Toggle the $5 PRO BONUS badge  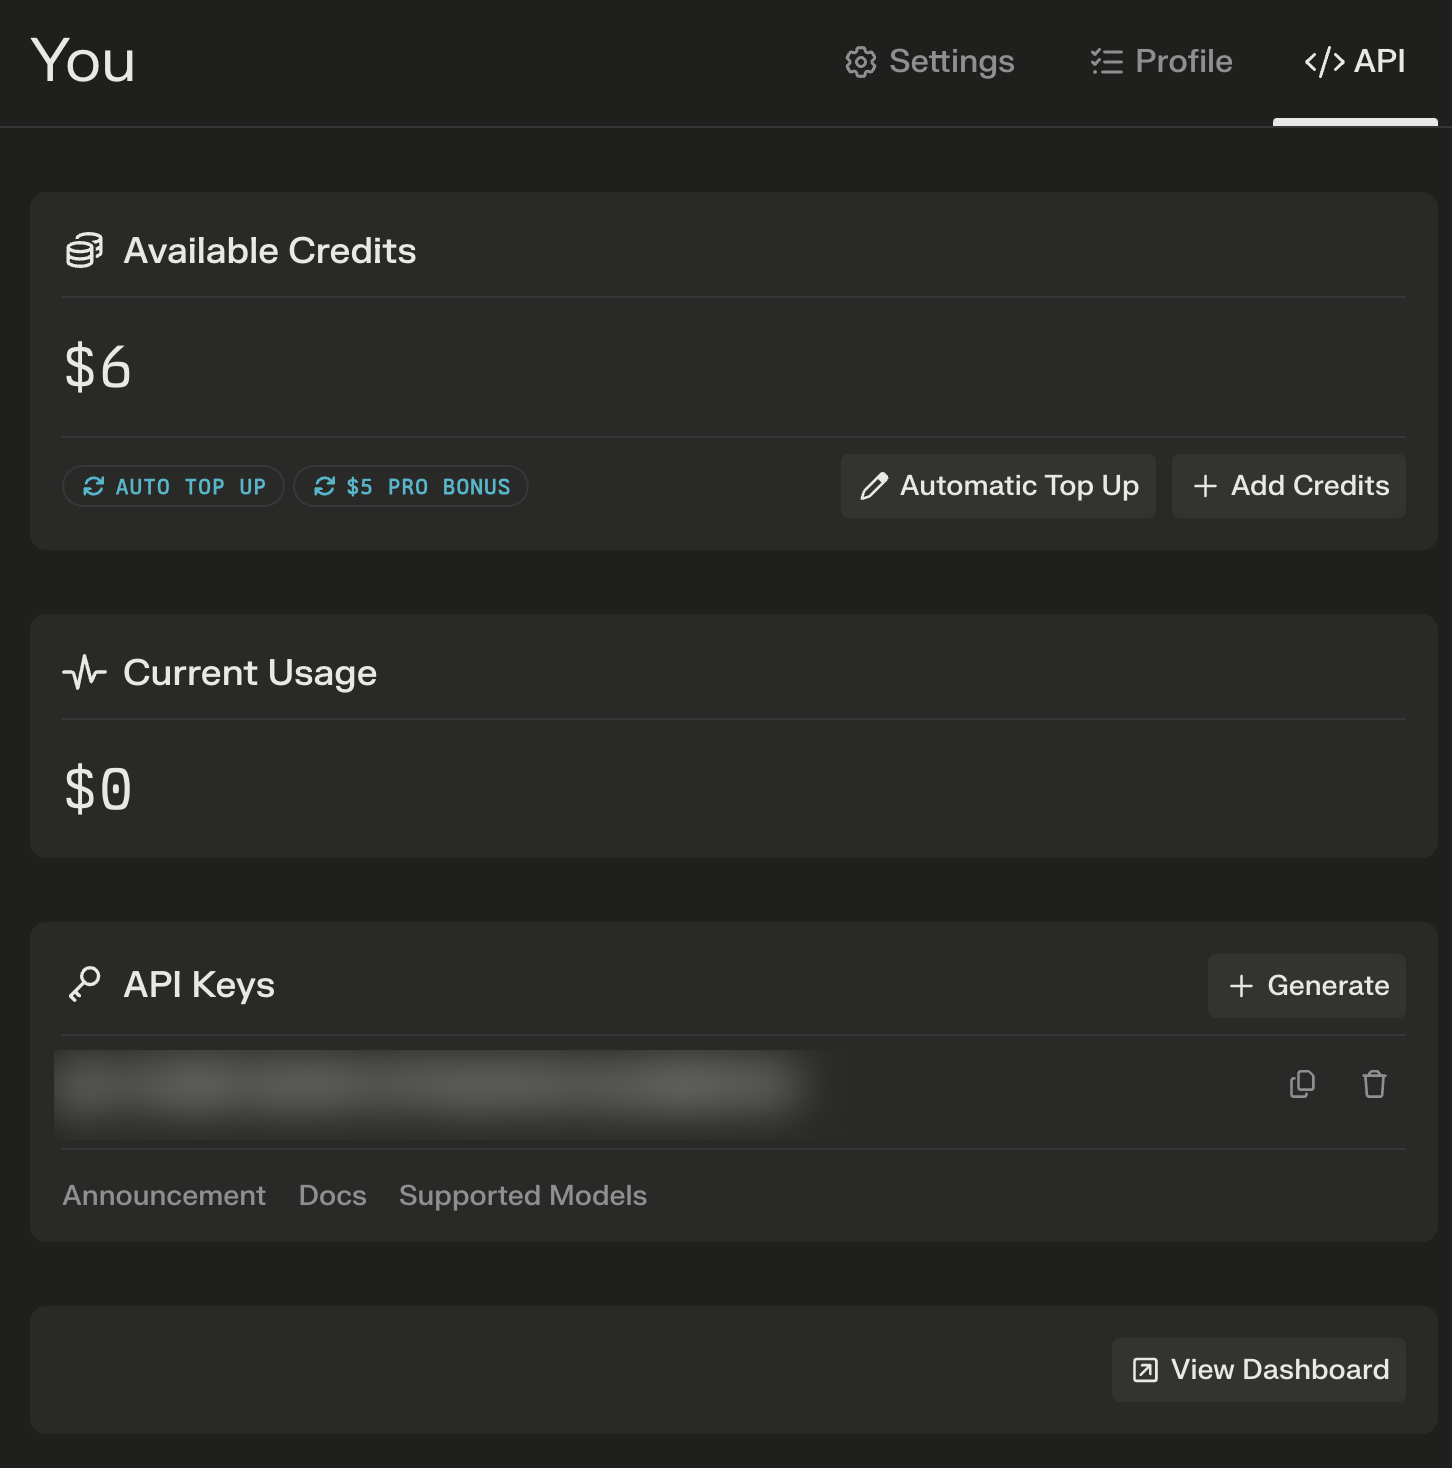pos(411,486)
